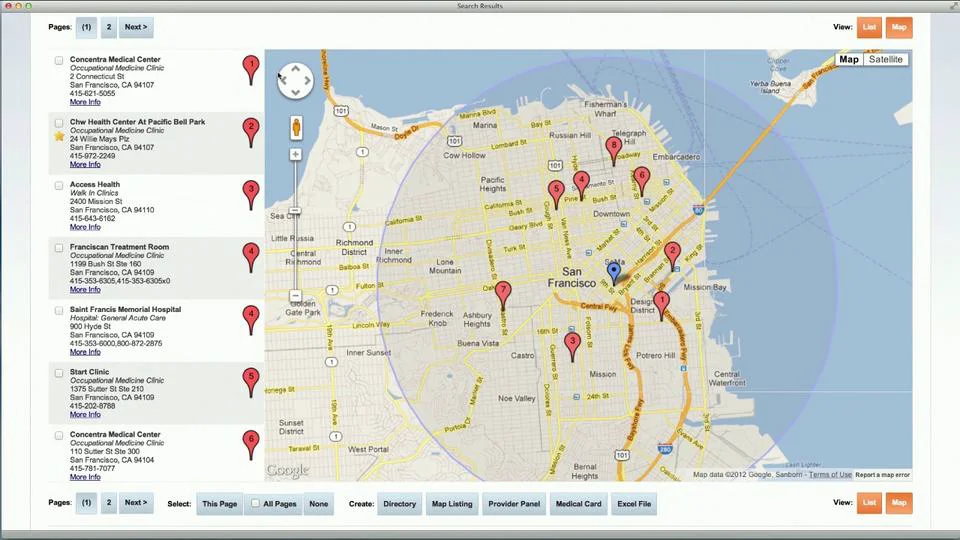Click map marker 7 near Ashbury Heights

(503, 295)
